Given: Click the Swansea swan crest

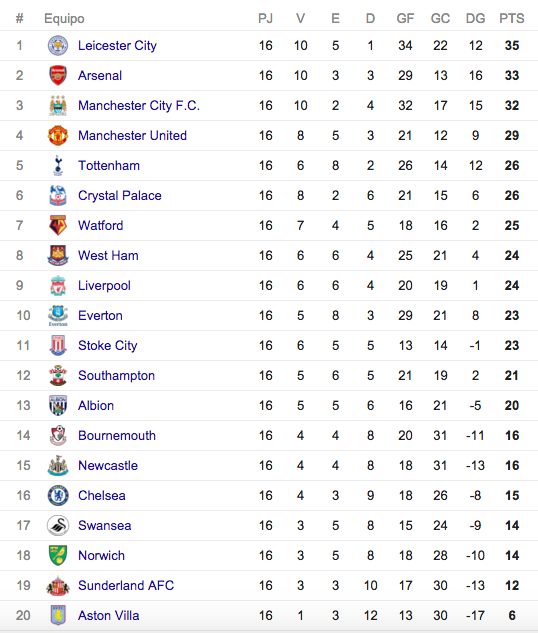Looking at the screenshot, I should click(58, 526).
